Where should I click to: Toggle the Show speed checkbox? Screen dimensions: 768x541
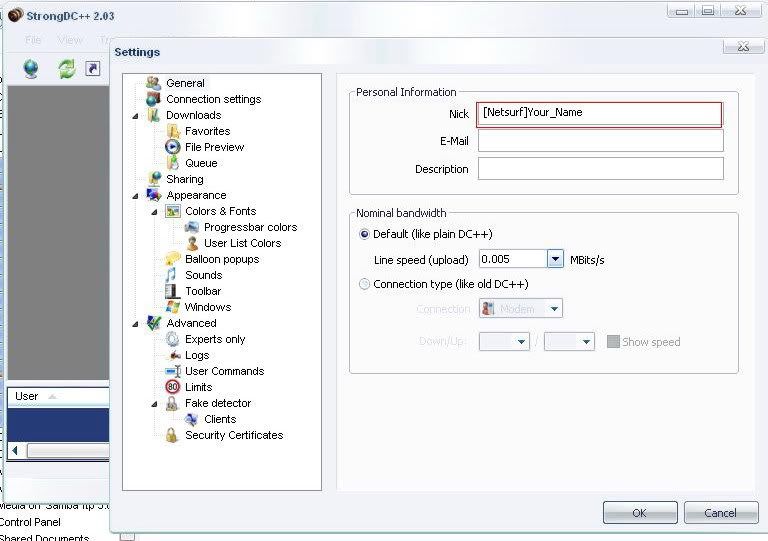(x=613, y=341)
